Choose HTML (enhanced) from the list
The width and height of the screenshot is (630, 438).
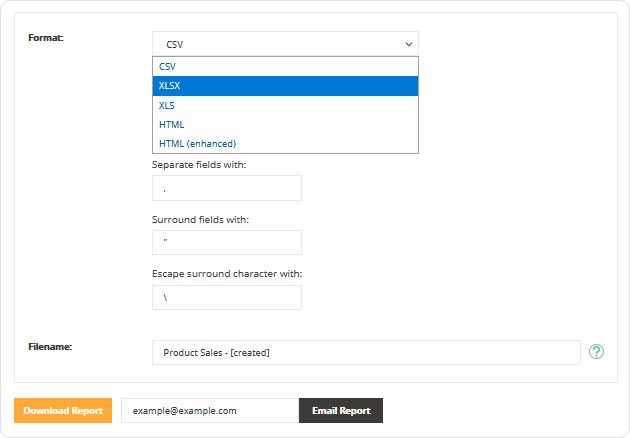tap(284, 144)
